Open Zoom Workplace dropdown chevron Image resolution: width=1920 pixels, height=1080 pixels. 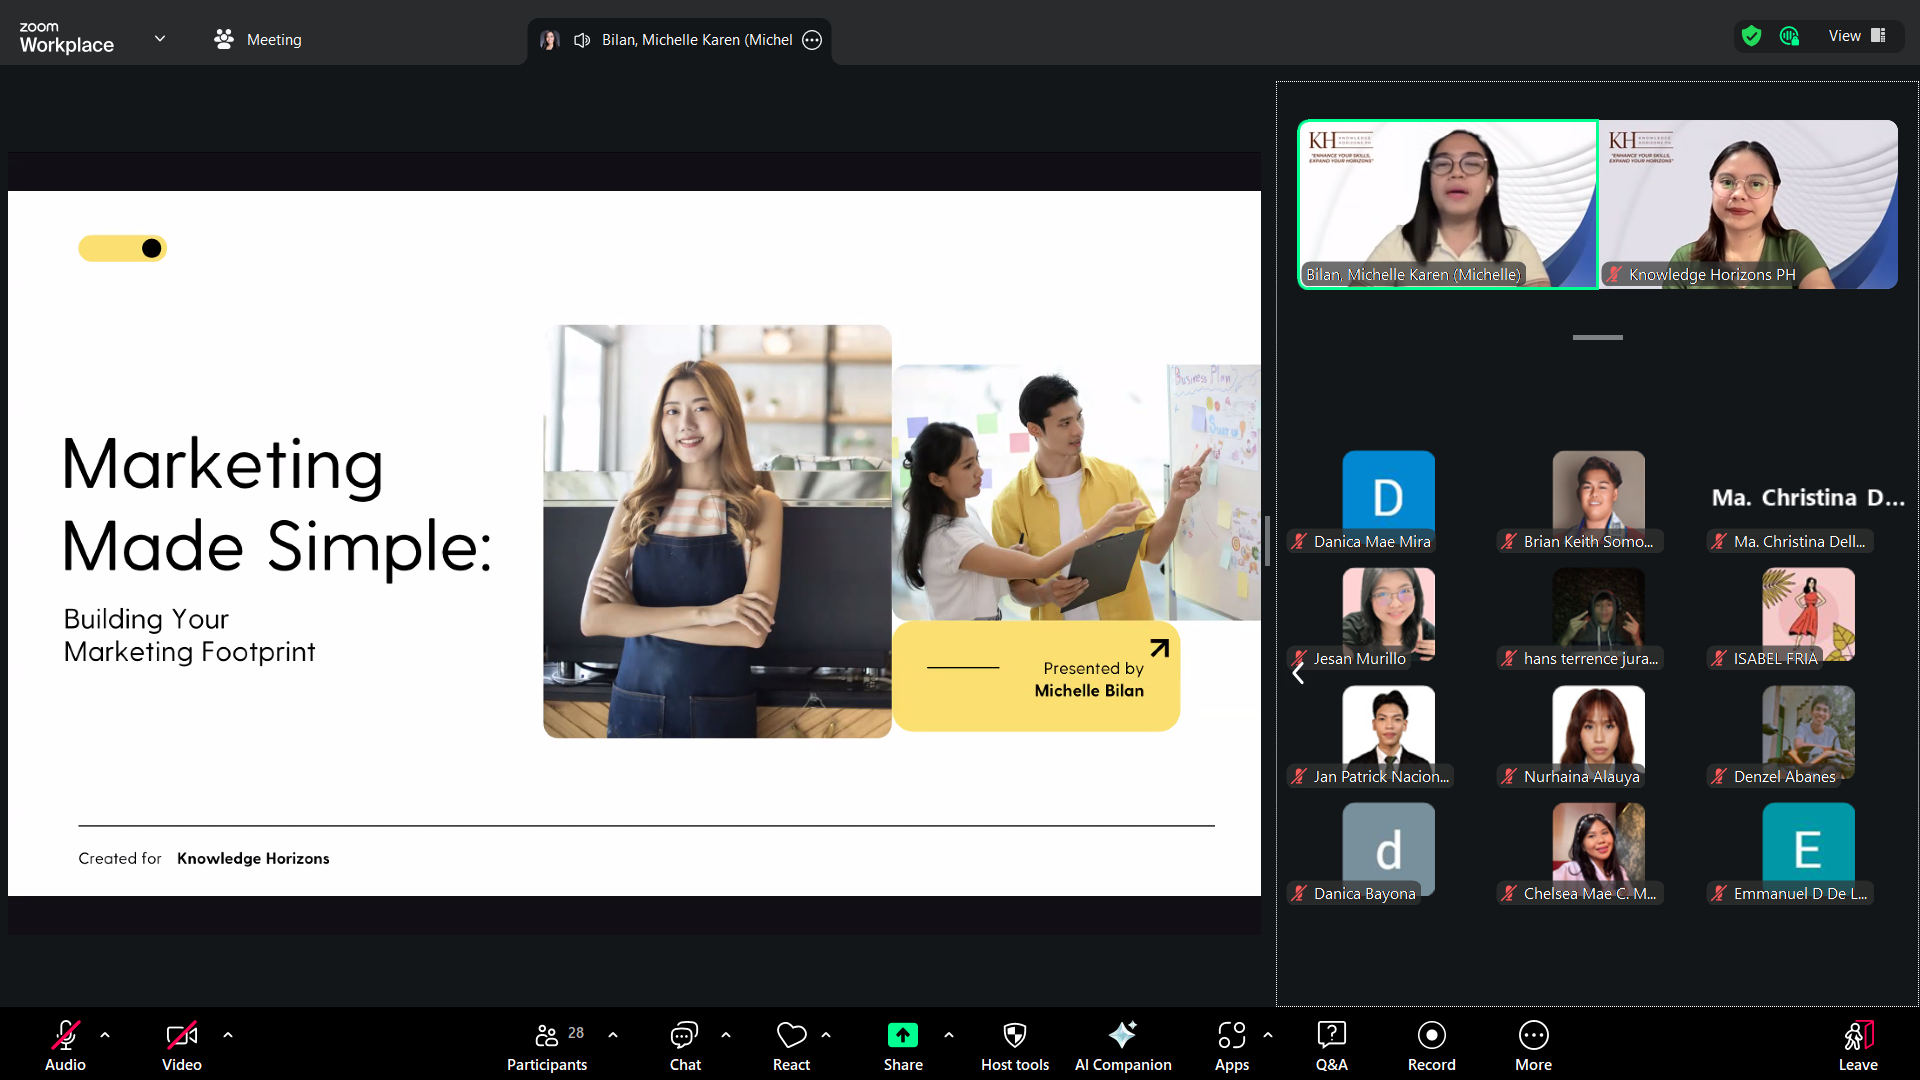tap(160, 39)
